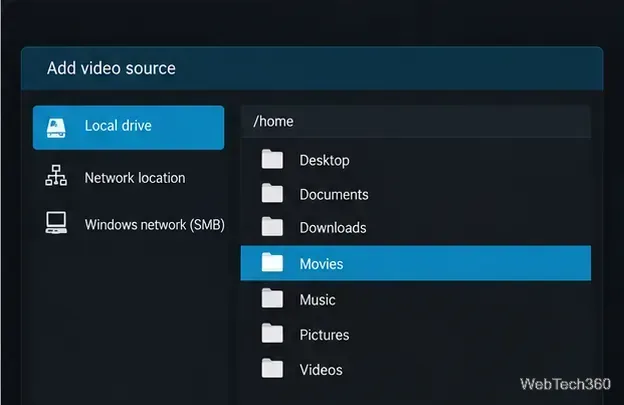Click the Desktop folder icon
624x405 pixels.
pos(272,159)
